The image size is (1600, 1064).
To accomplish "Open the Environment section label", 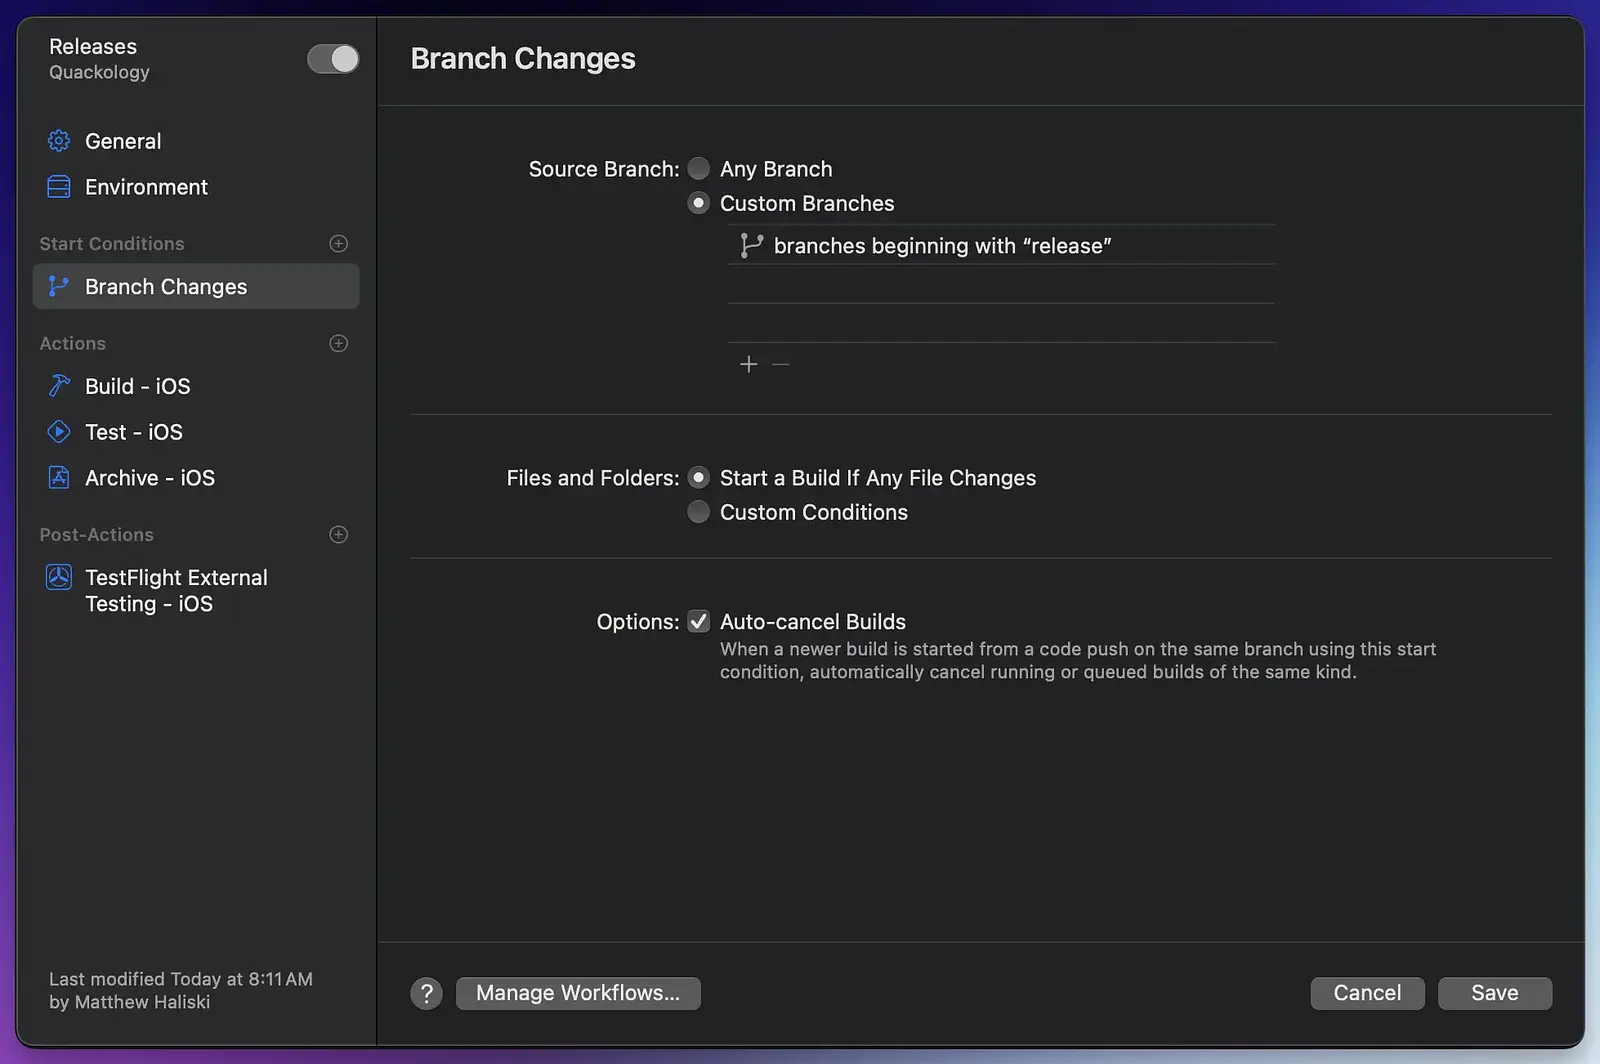I will [146, 188].
